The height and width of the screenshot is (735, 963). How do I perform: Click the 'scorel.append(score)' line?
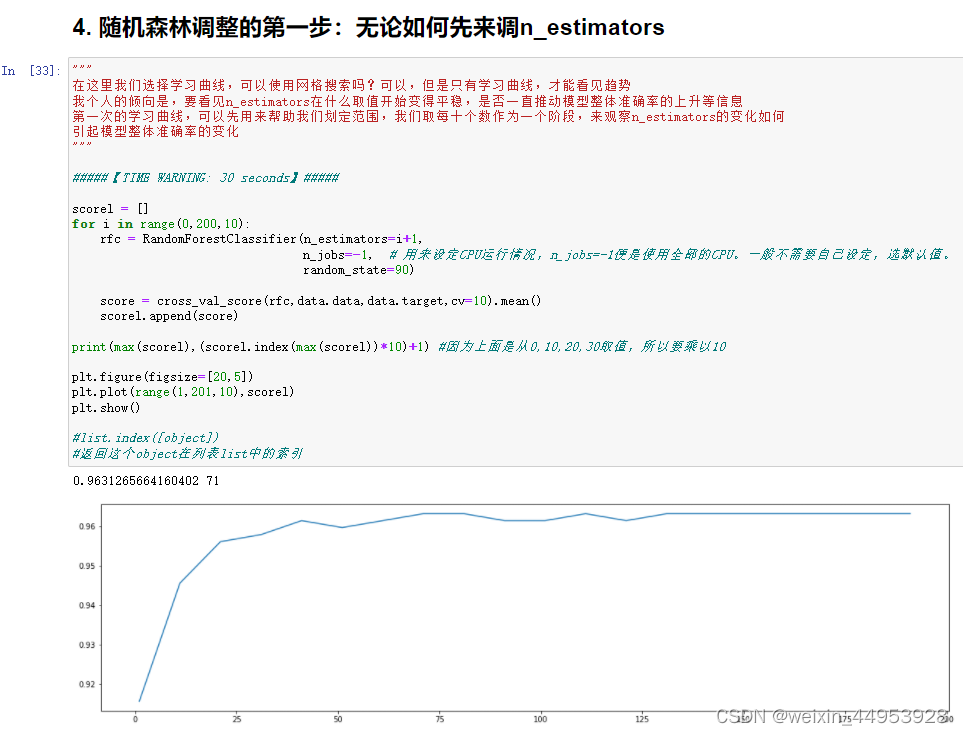[169, 316]
